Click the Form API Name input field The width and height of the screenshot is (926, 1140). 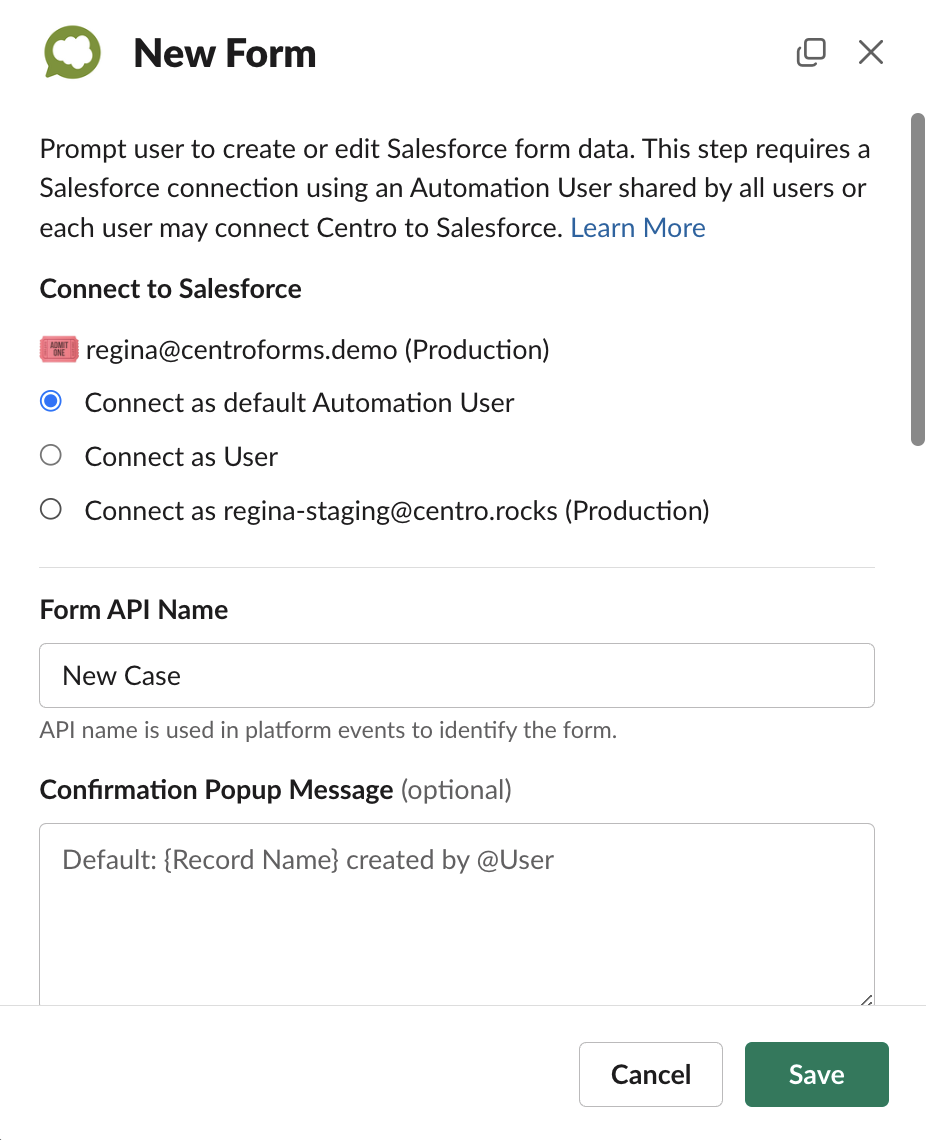click(x=456, y=675)
